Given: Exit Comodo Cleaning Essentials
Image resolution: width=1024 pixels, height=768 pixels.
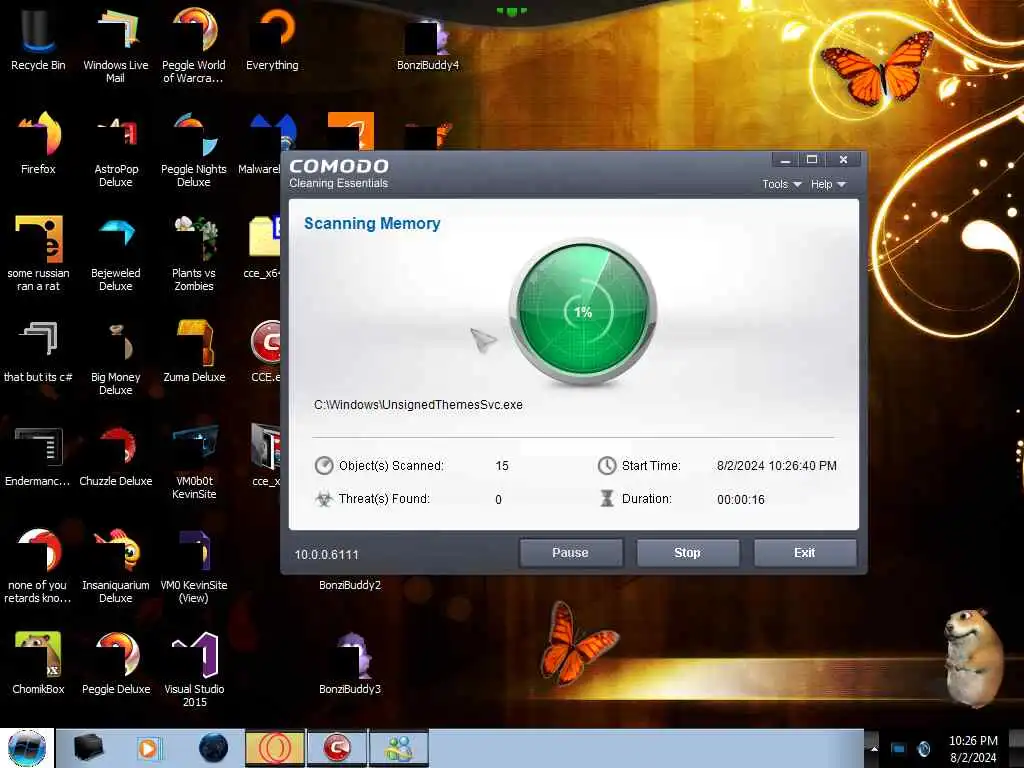Looking at the screenshot, I should (805, 552).
